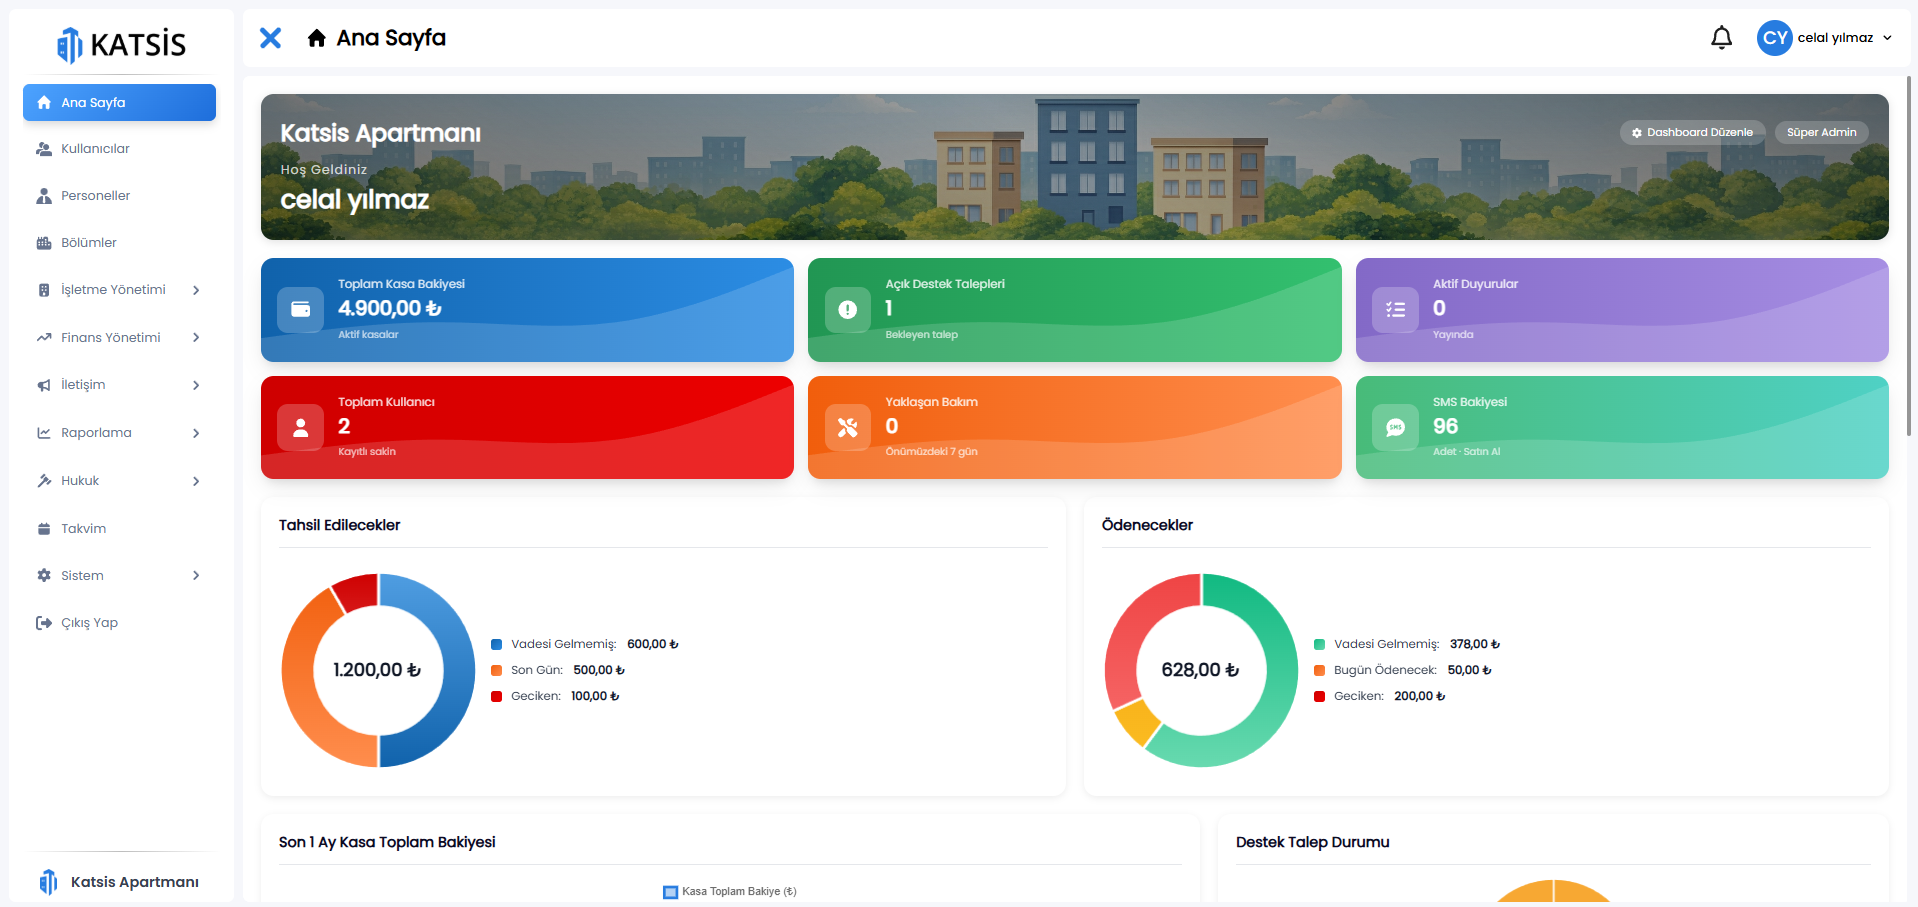
Task: Click the Son Gün 500,00 ₺ legend entry
Action: tap(558, 671)
